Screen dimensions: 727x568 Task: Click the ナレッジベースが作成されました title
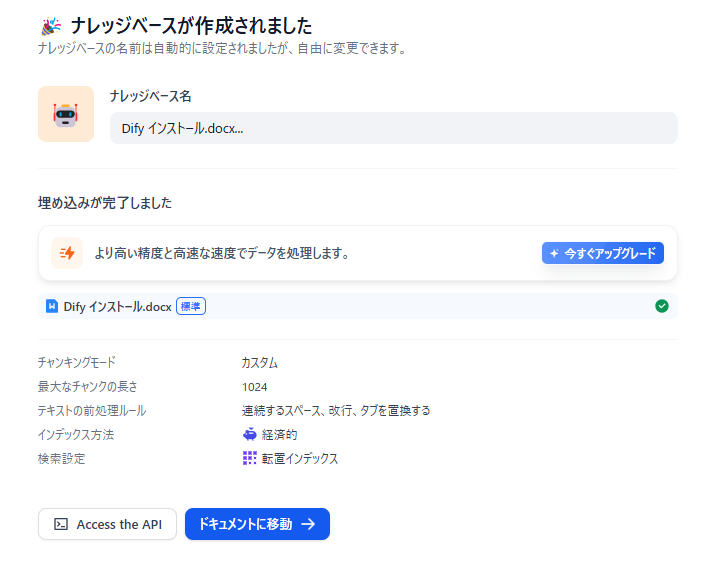(191, 26)
